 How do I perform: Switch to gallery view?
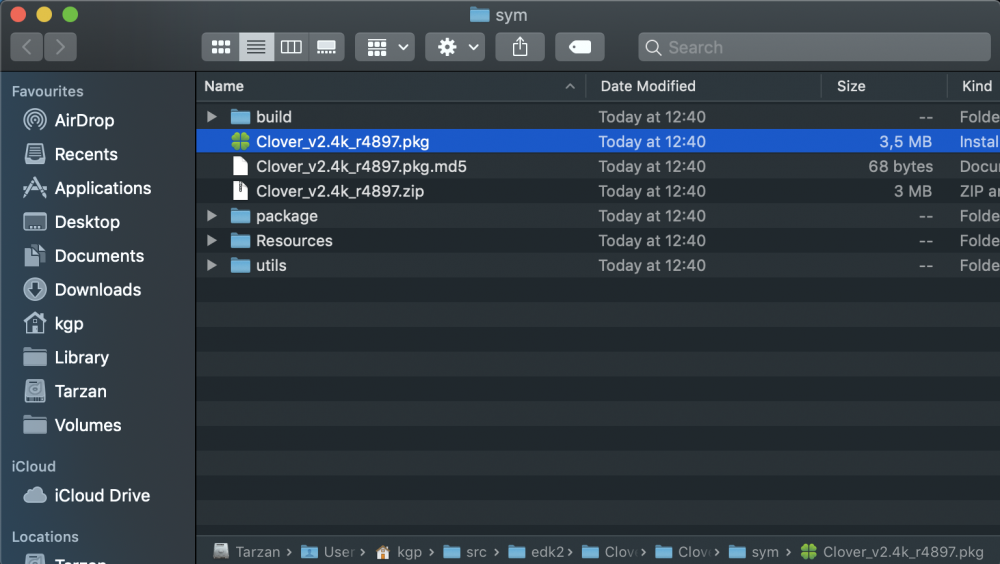click(x=327, y=47)
